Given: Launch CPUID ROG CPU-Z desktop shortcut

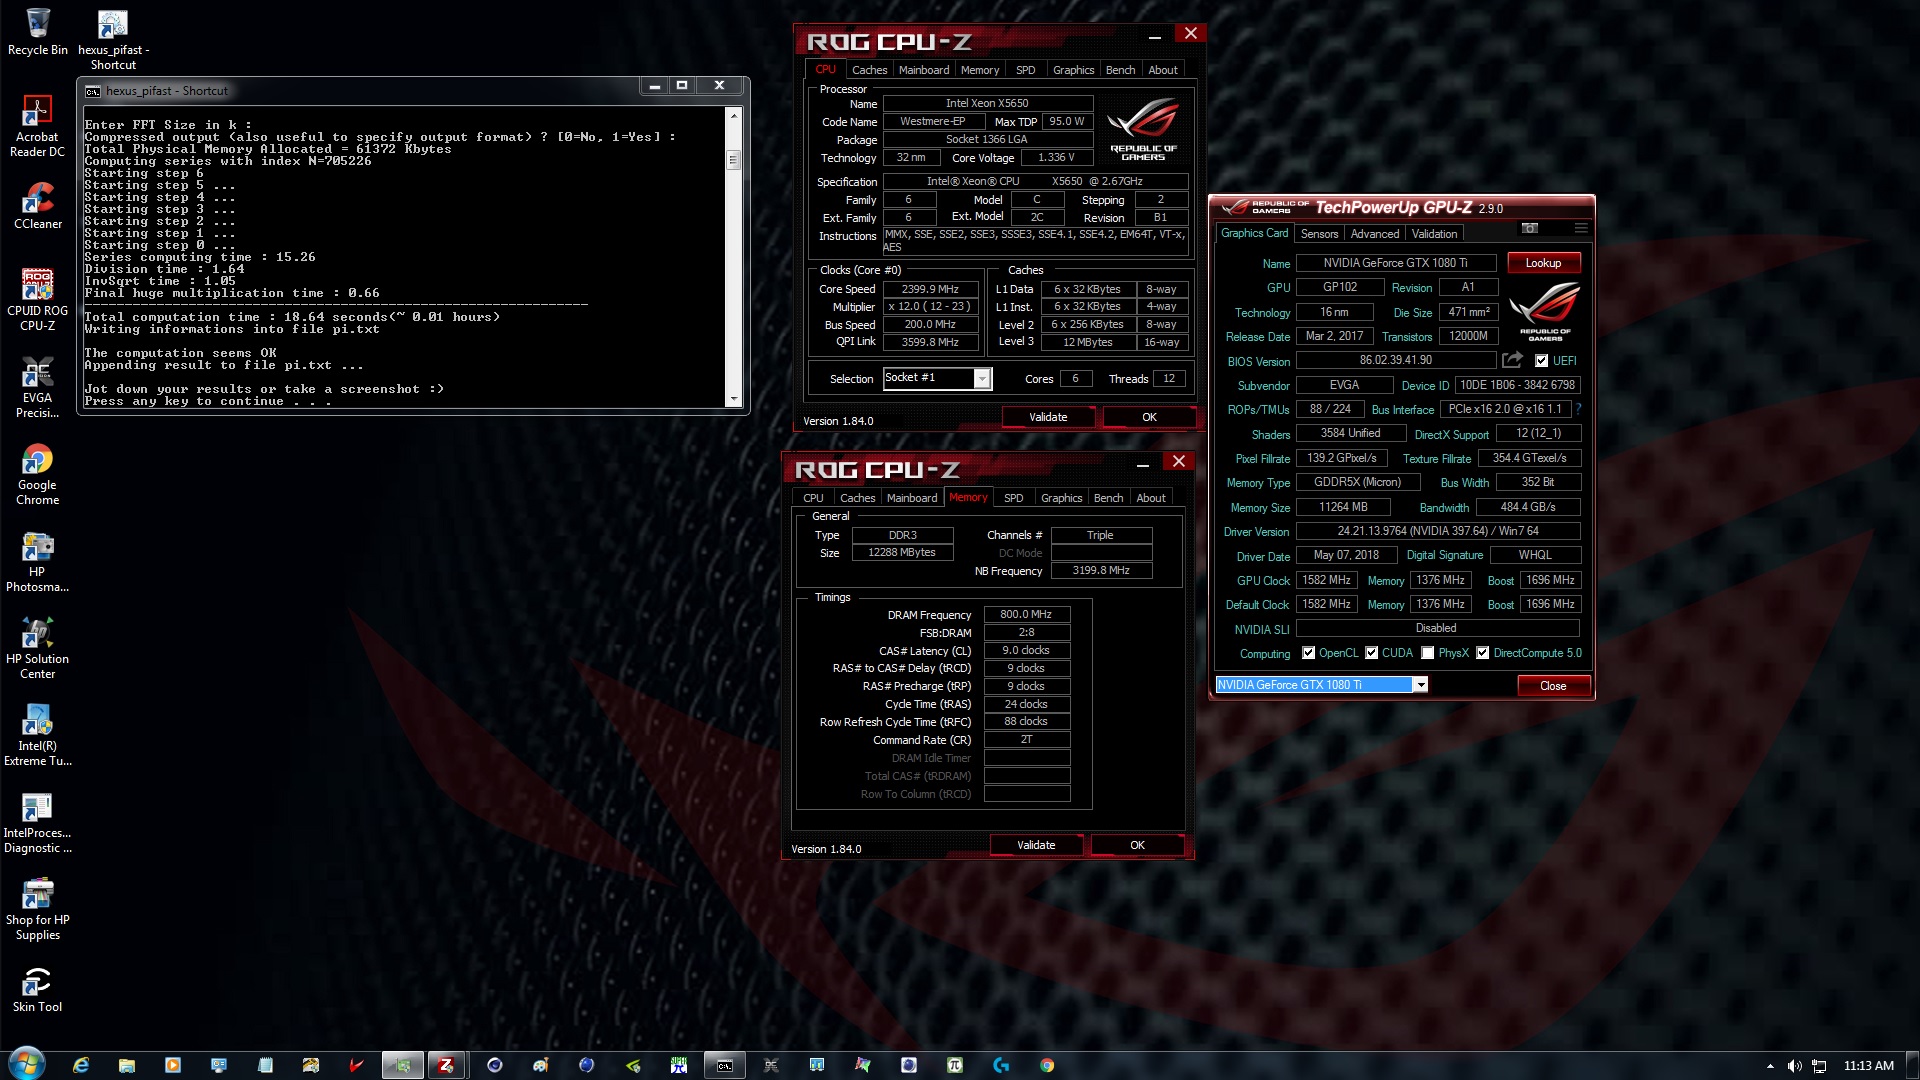Looking at the screenshot, I should (x=37, y=300).
